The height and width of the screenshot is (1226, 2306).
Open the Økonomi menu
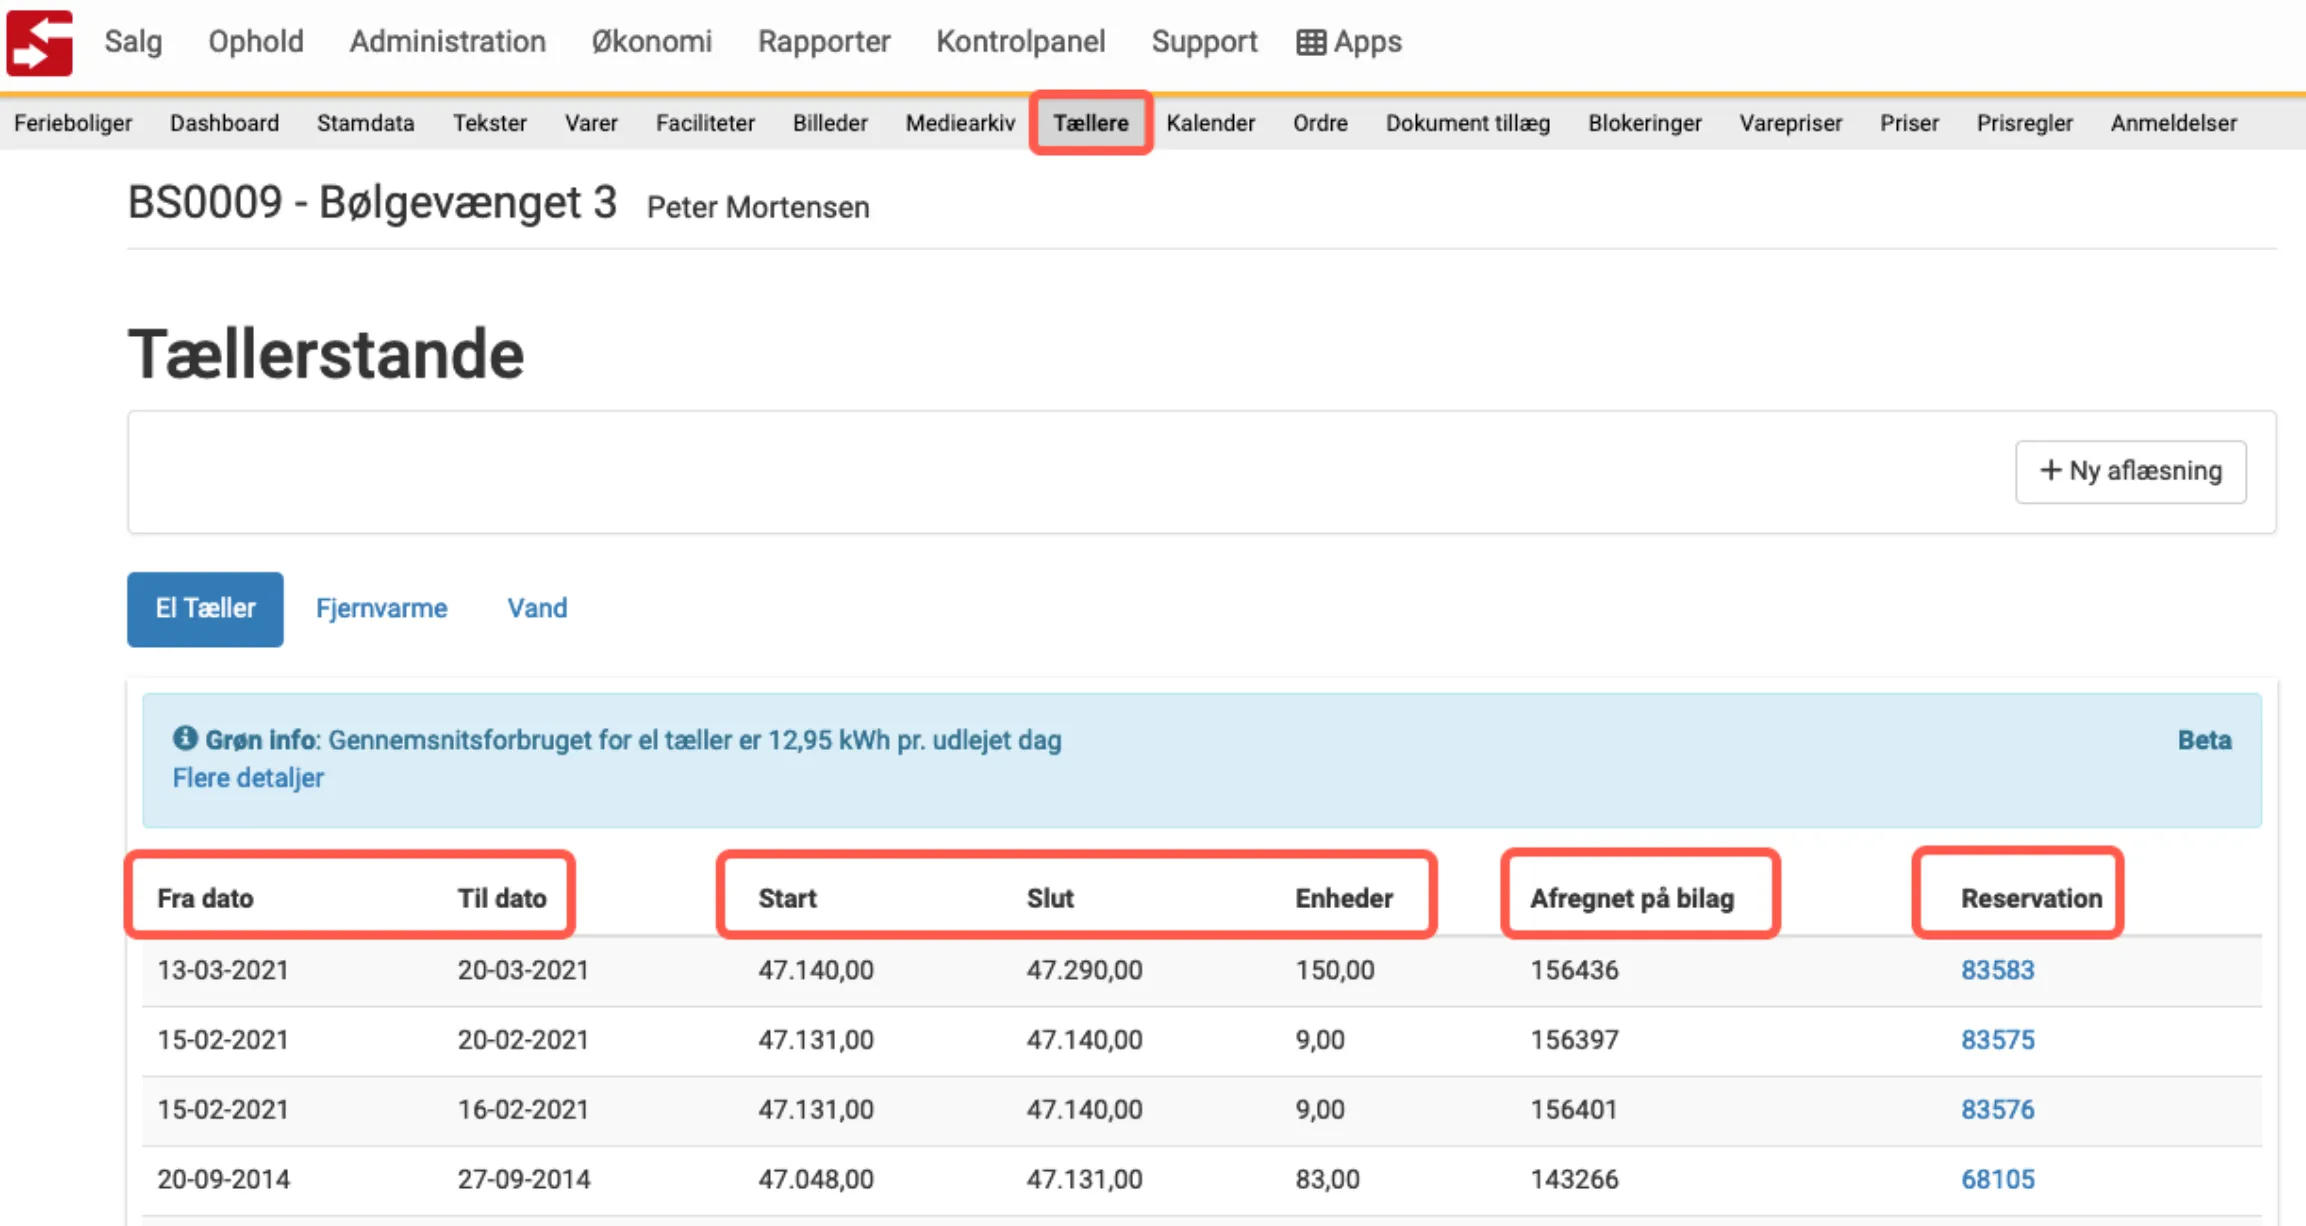pos(651,42)
